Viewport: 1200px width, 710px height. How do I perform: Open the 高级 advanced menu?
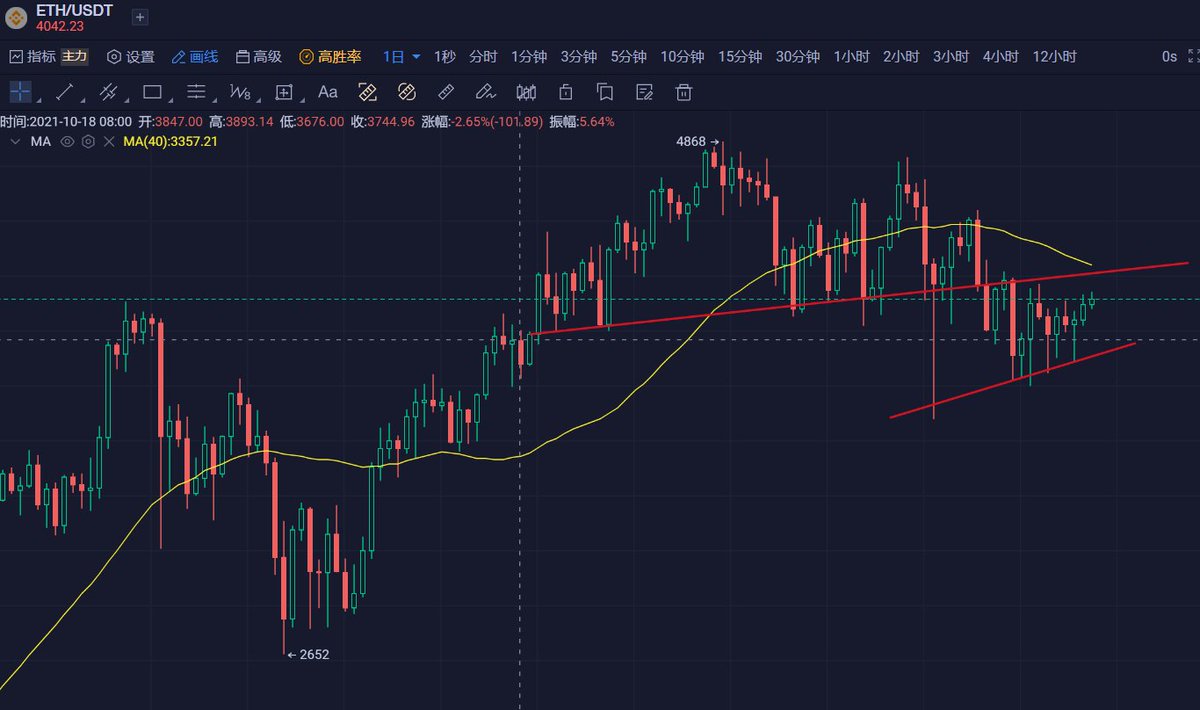[259, 57]
